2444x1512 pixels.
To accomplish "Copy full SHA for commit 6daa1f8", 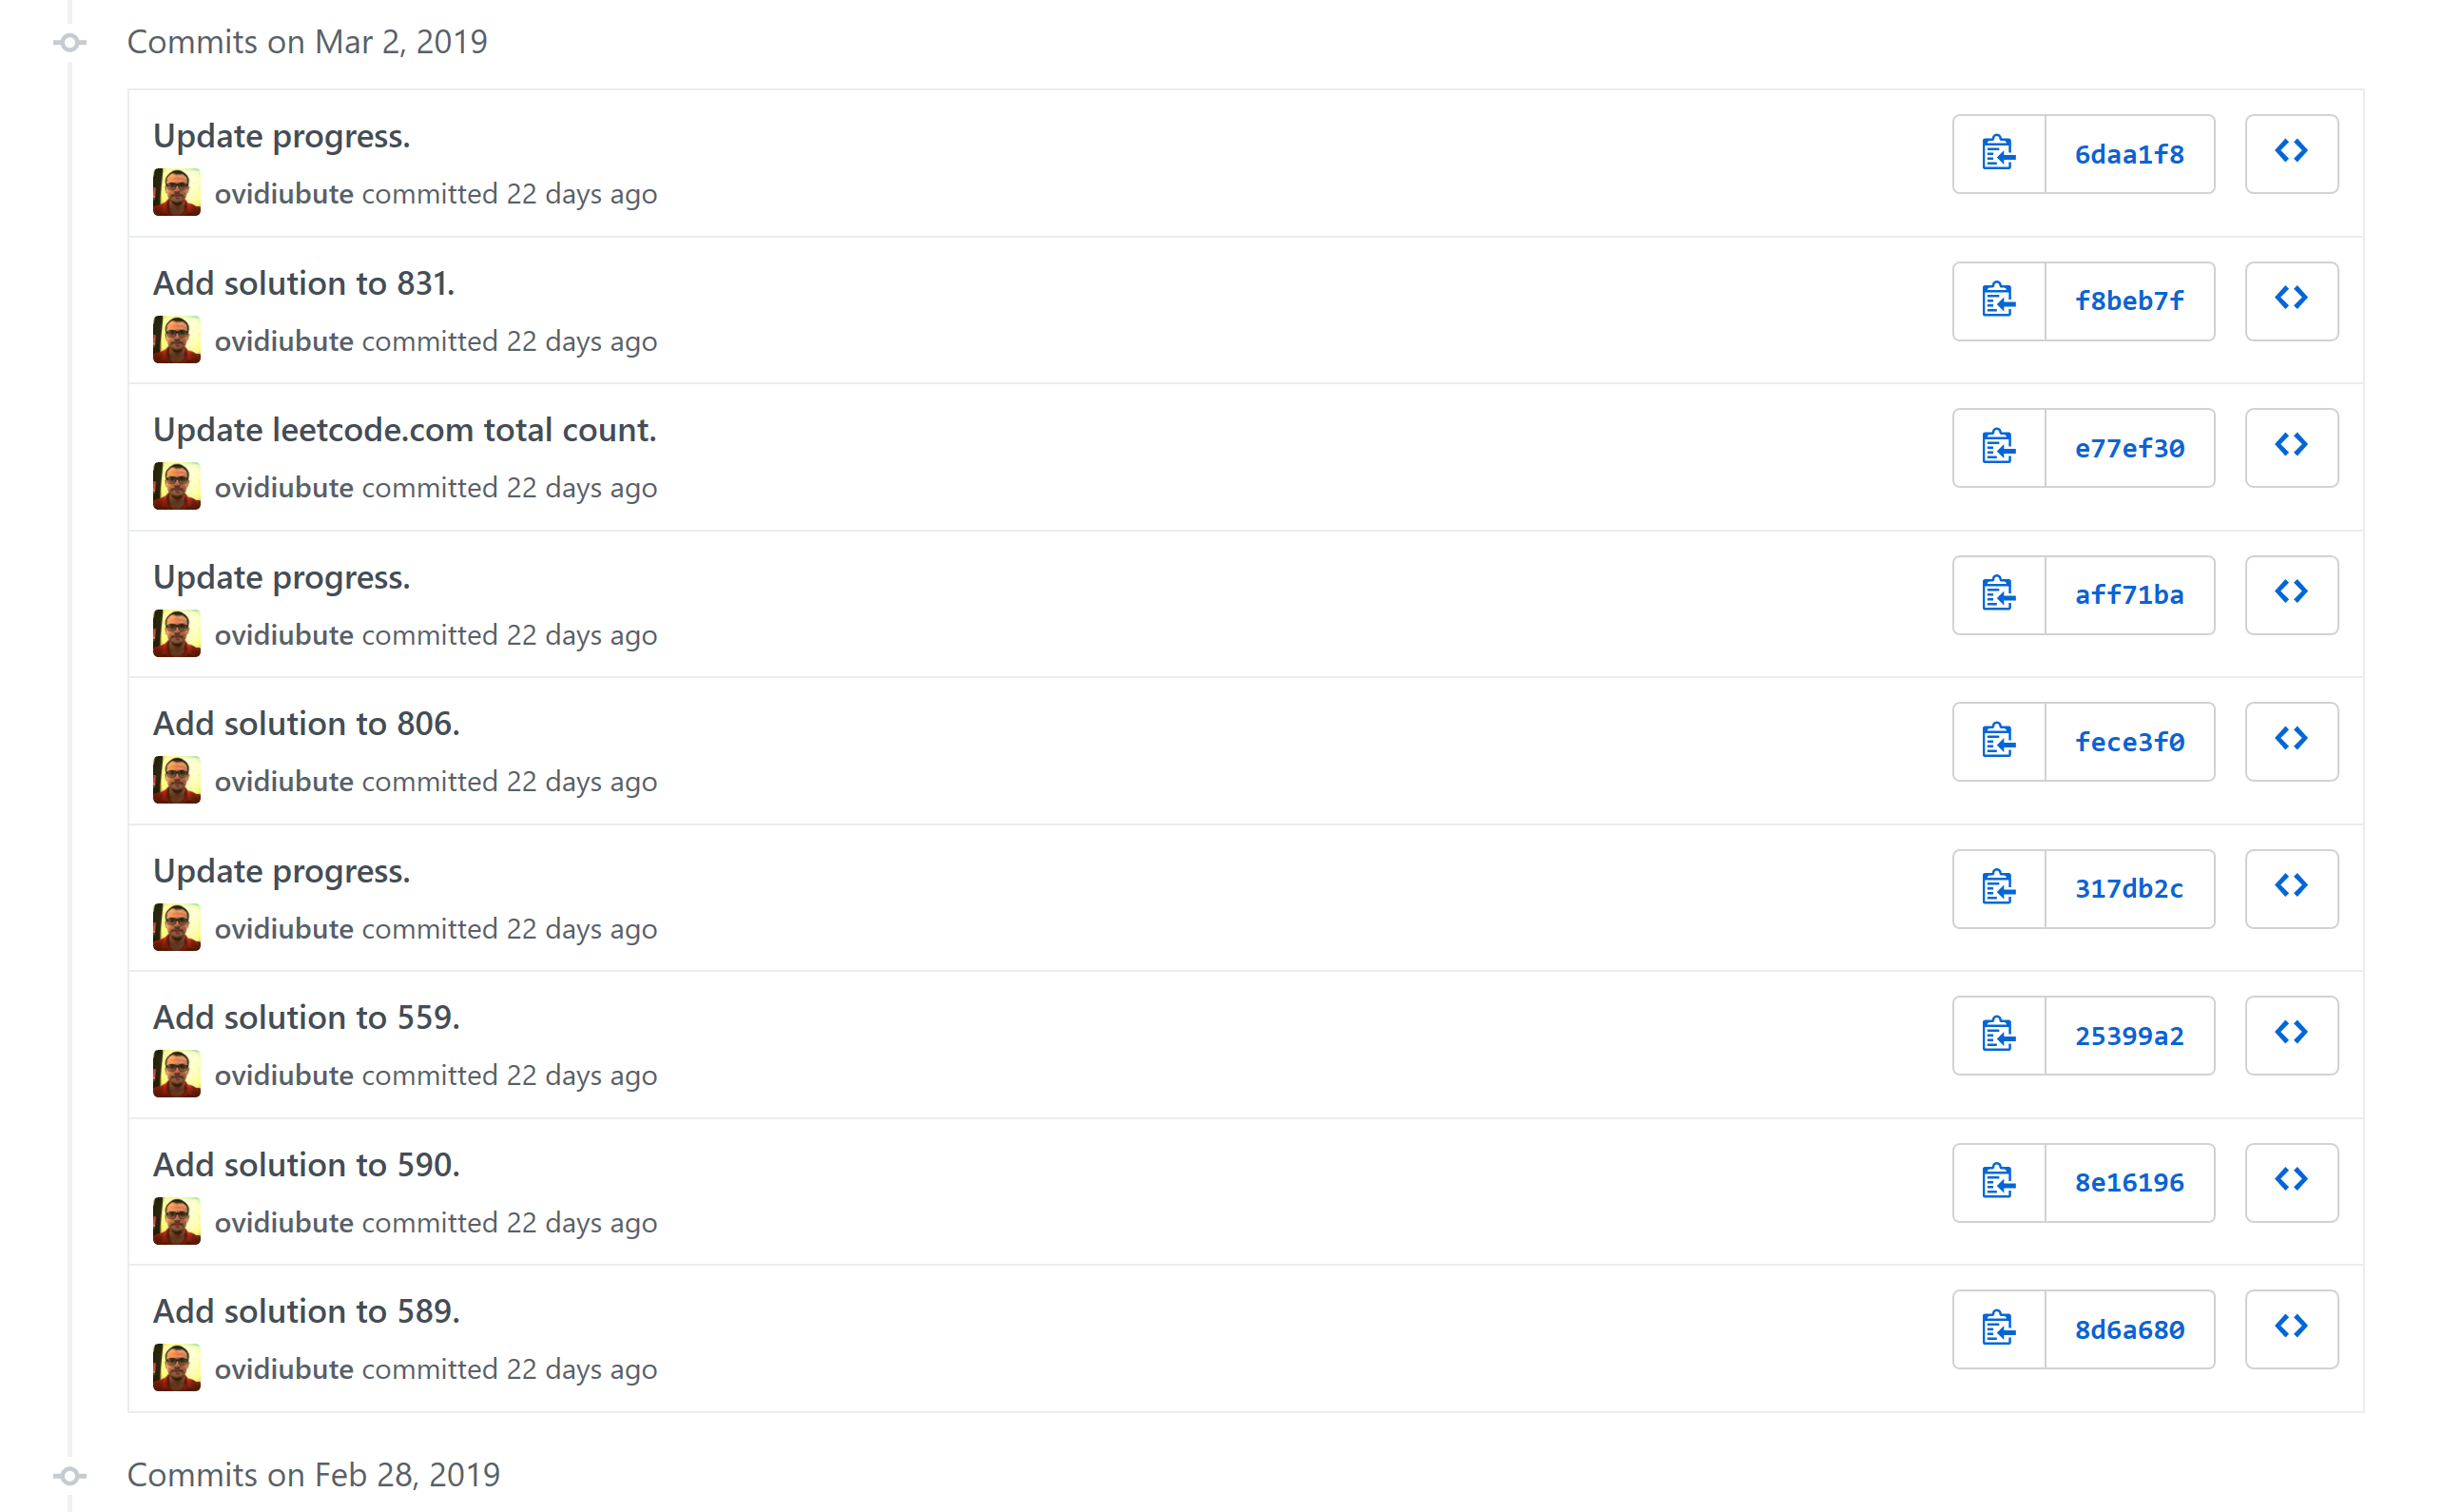I will pyautogui.click(x=1998, y=154).
